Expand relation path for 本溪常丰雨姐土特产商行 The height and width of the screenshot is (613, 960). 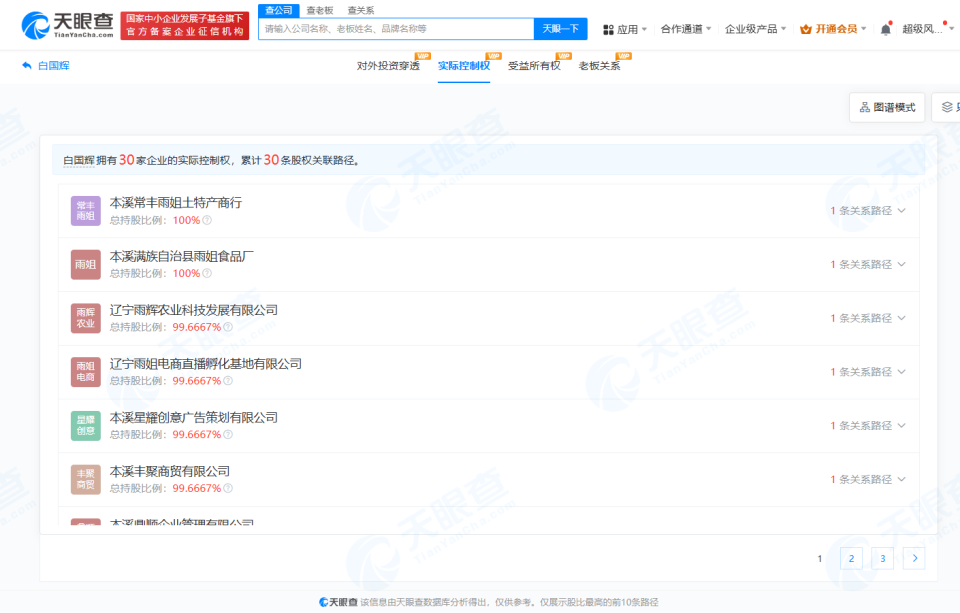pyautogui.click(x=868, y=211)
